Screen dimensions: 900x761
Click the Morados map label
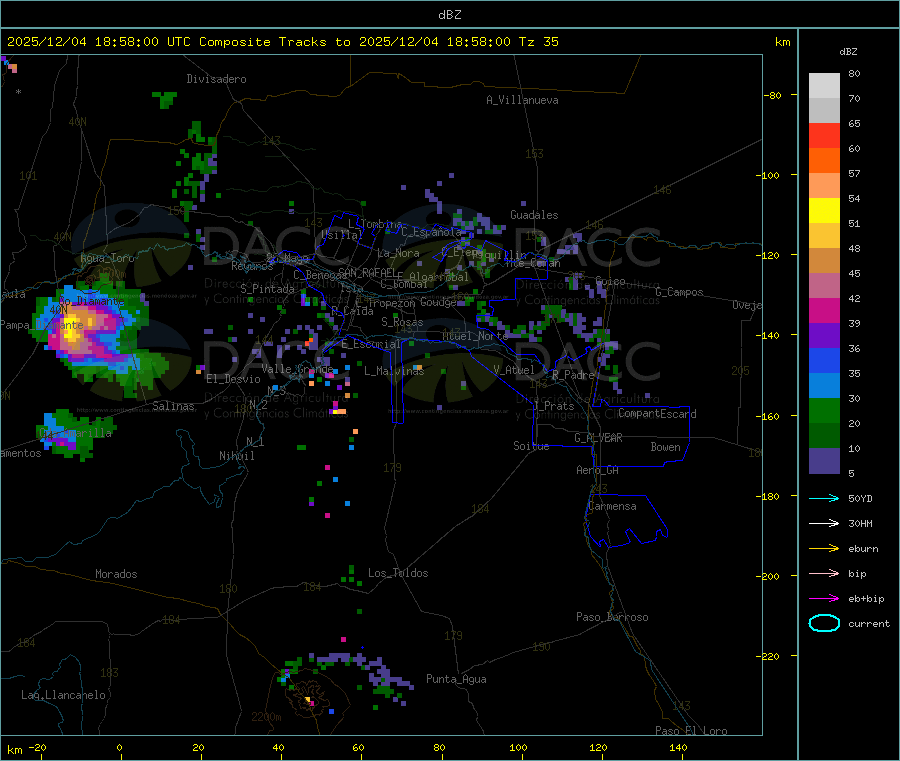[117, 574]
